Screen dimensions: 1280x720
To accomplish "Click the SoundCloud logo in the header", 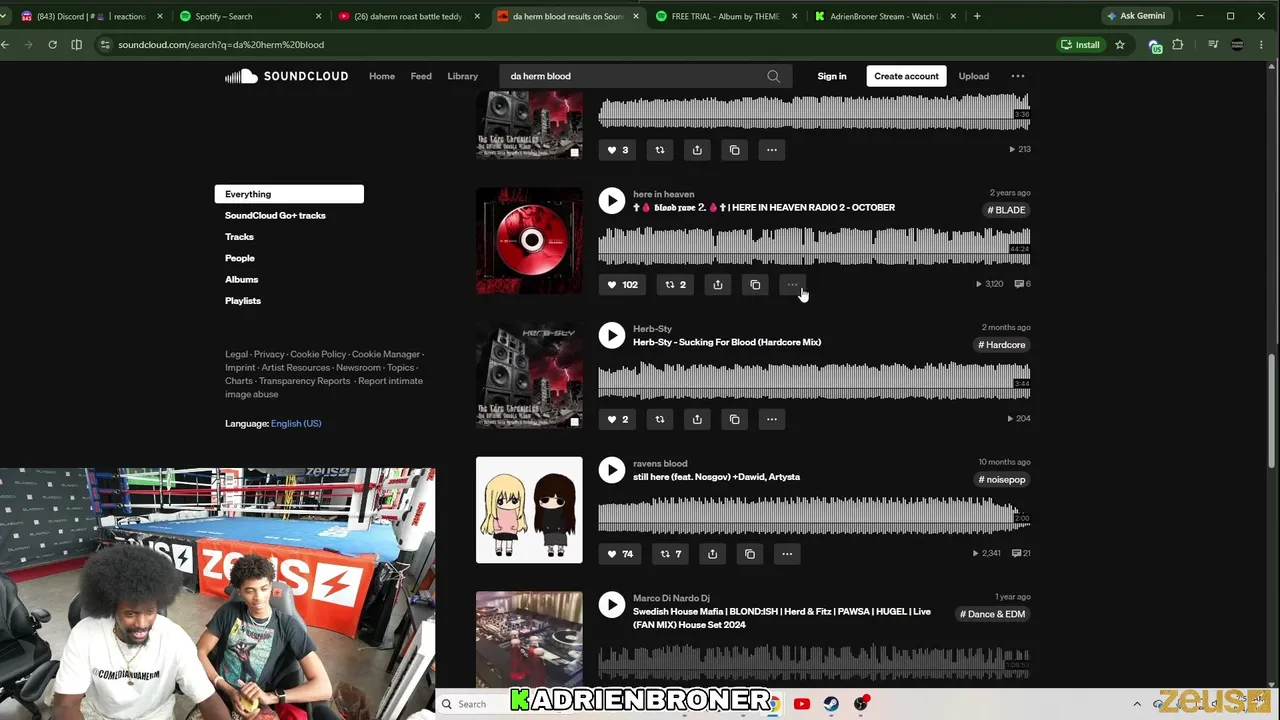I will pyautogui.click(x=286, y=76).
